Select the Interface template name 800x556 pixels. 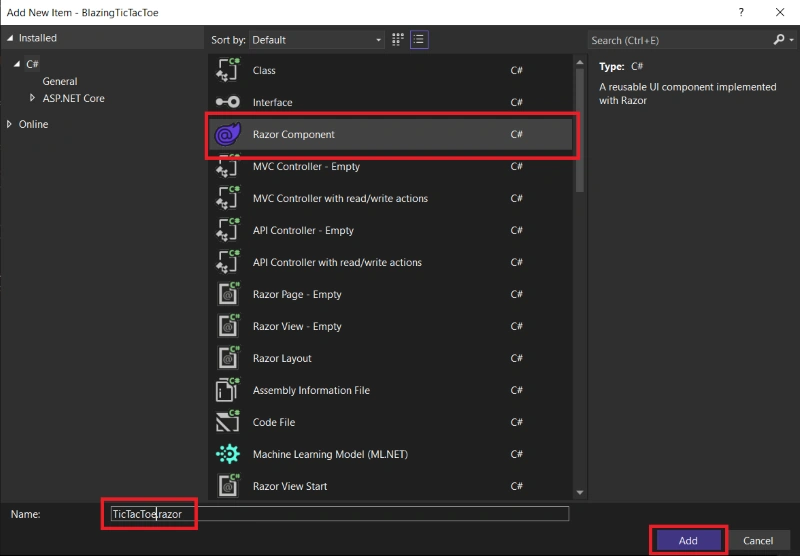click(272, 103)
